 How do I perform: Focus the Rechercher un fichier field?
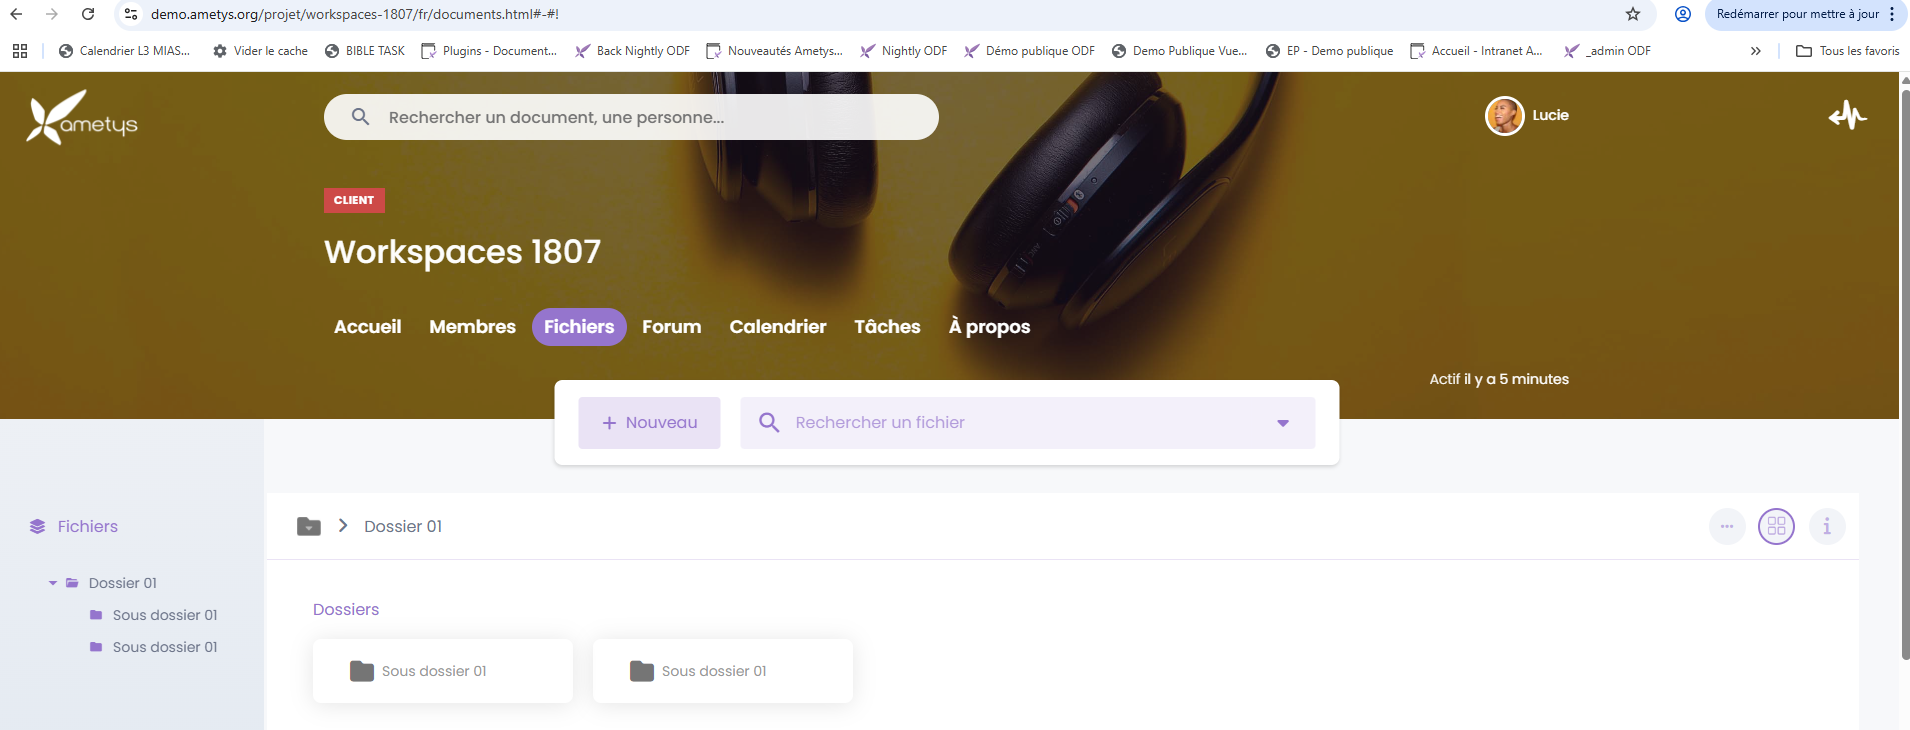pos(1027,423)
